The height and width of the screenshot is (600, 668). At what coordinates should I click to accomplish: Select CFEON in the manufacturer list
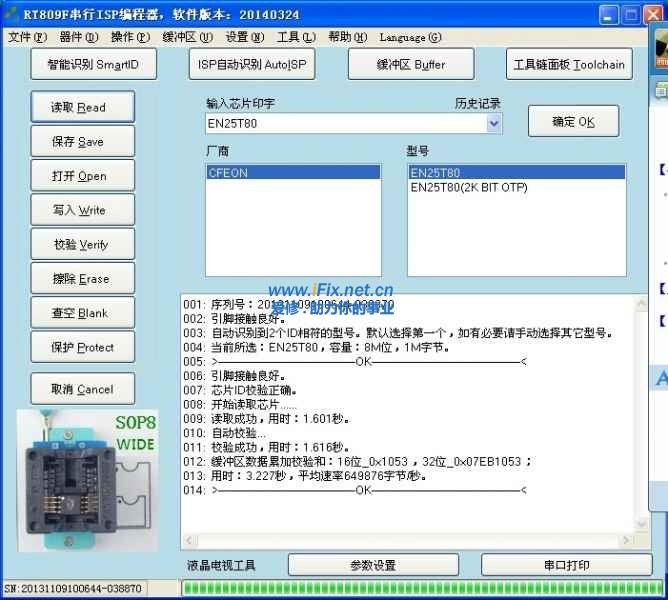point(293,173)
